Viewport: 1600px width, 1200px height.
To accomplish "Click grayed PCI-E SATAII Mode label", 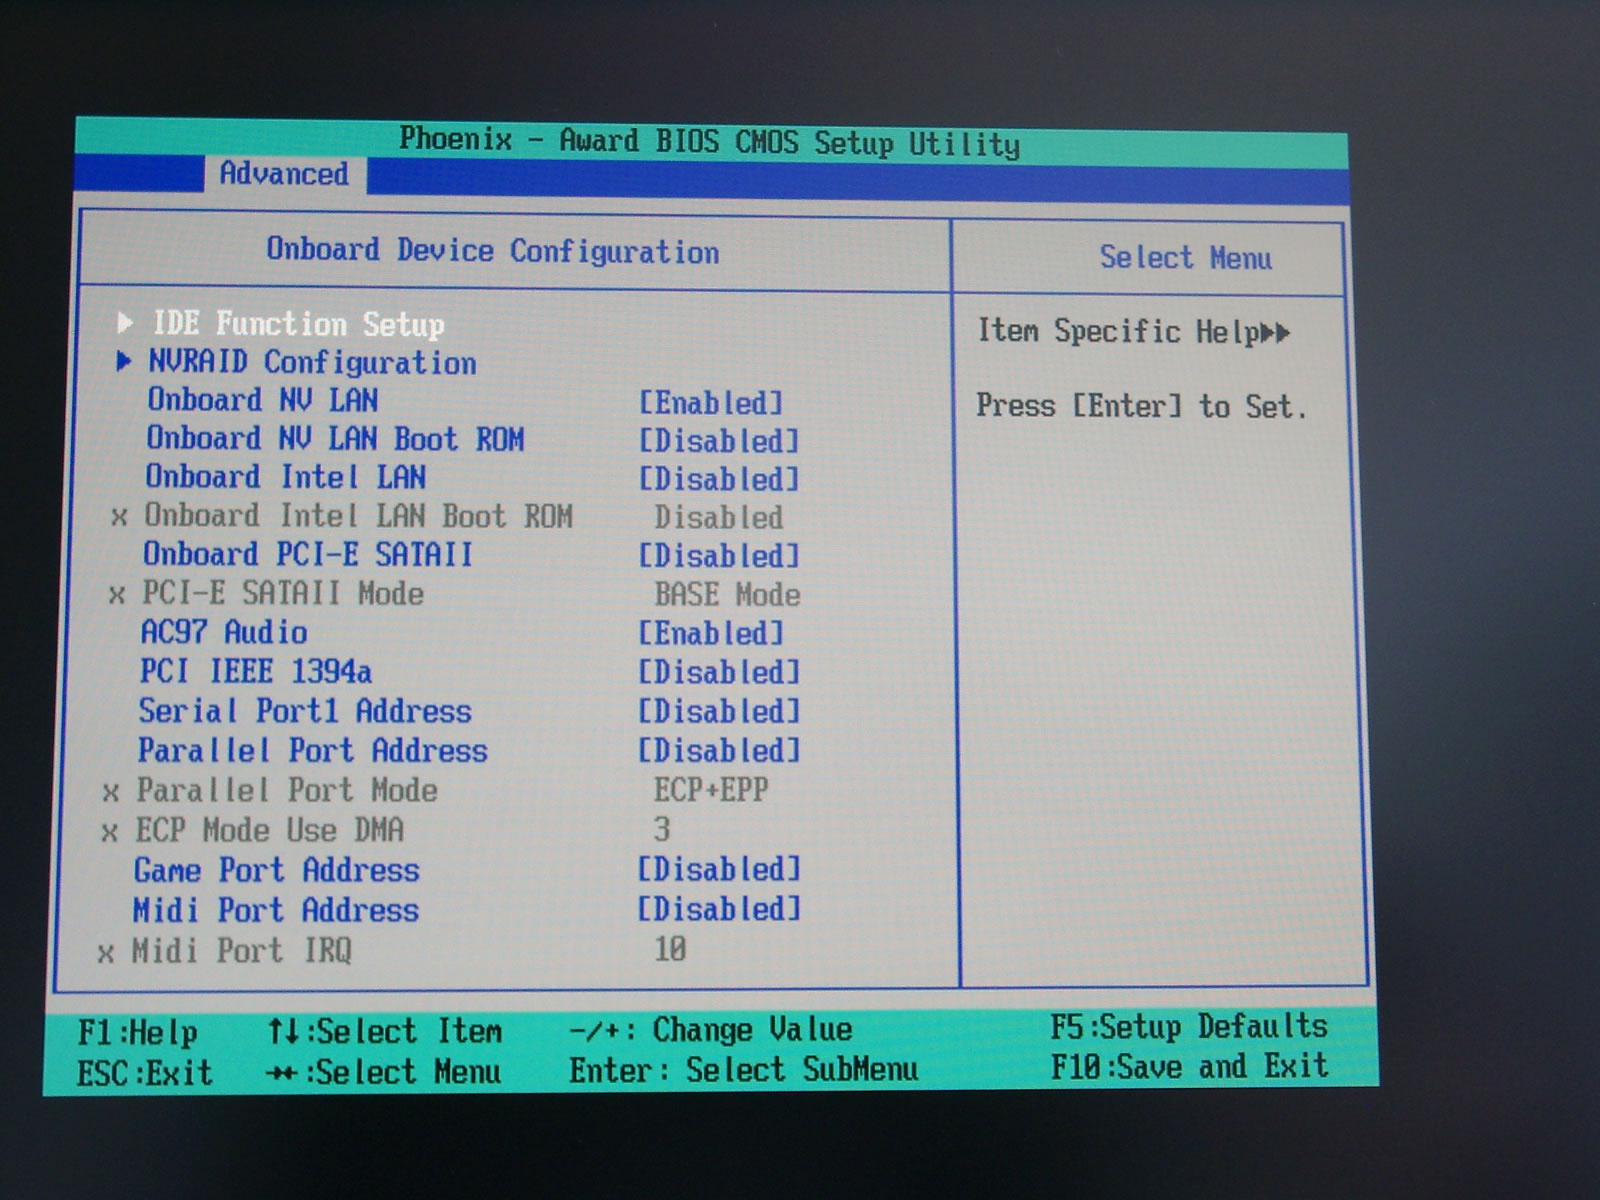I will 283,593.
